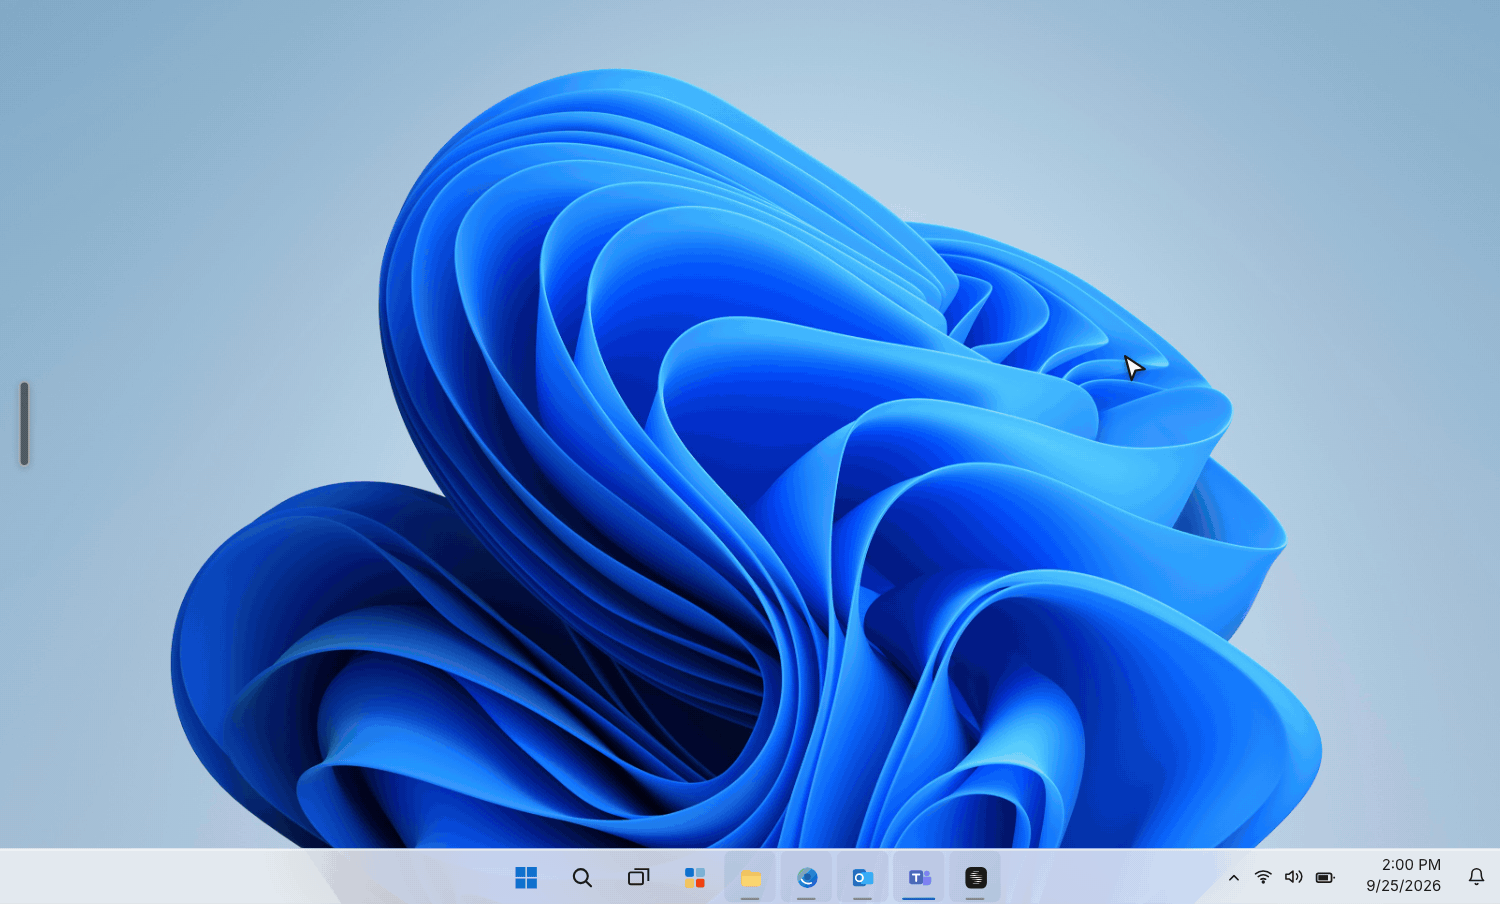Open the volume speaker control
The height and width of the screenshot is (904, 1500).
1293,877
